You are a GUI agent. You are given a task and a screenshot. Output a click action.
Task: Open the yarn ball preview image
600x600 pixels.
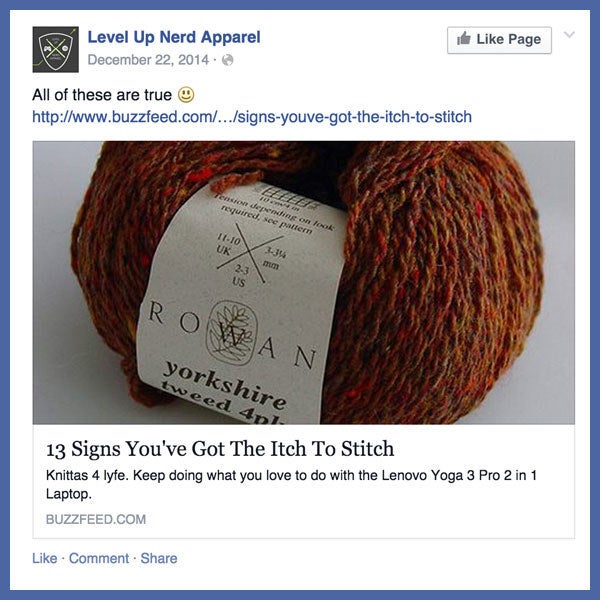[x=303, y=282]
